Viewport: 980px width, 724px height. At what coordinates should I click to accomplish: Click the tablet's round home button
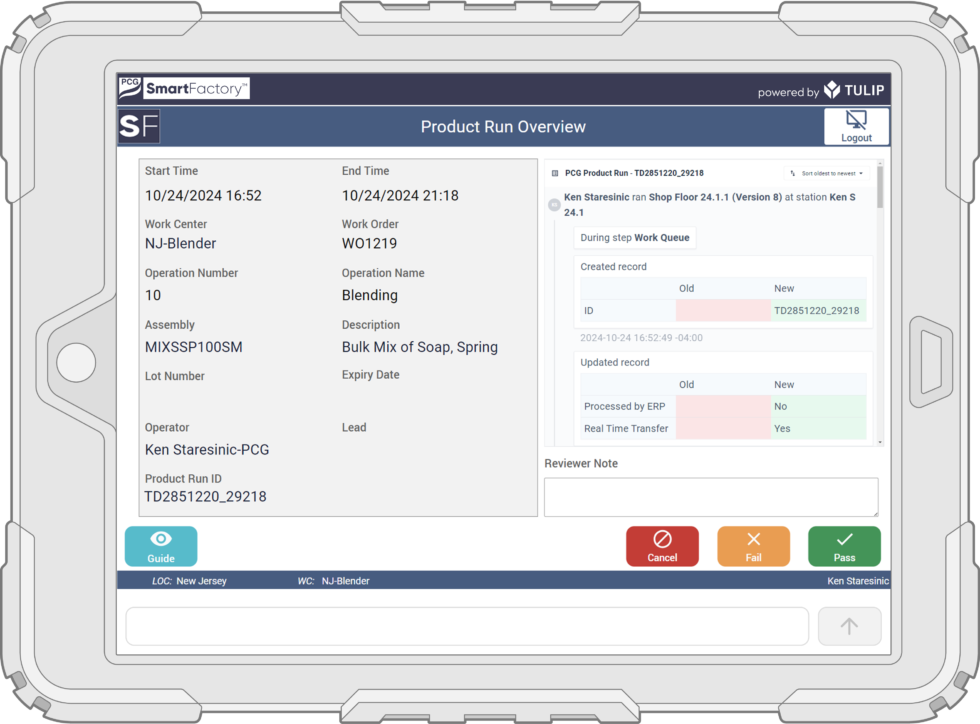(x=76, y=363)
